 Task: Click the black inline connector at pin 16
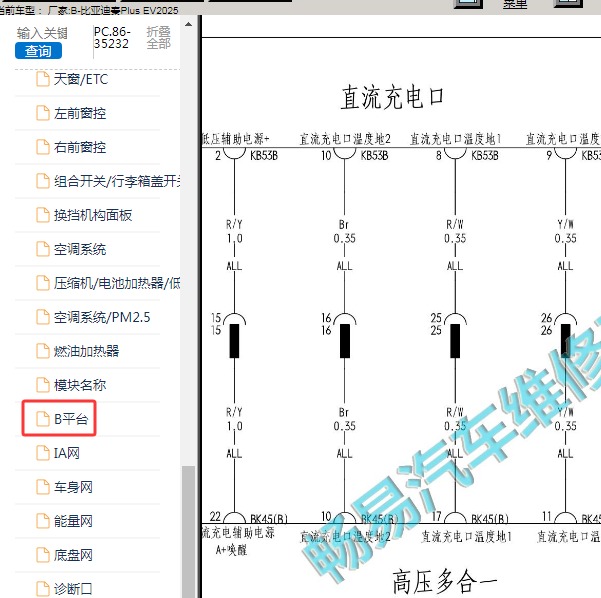[x=345, y=341]
